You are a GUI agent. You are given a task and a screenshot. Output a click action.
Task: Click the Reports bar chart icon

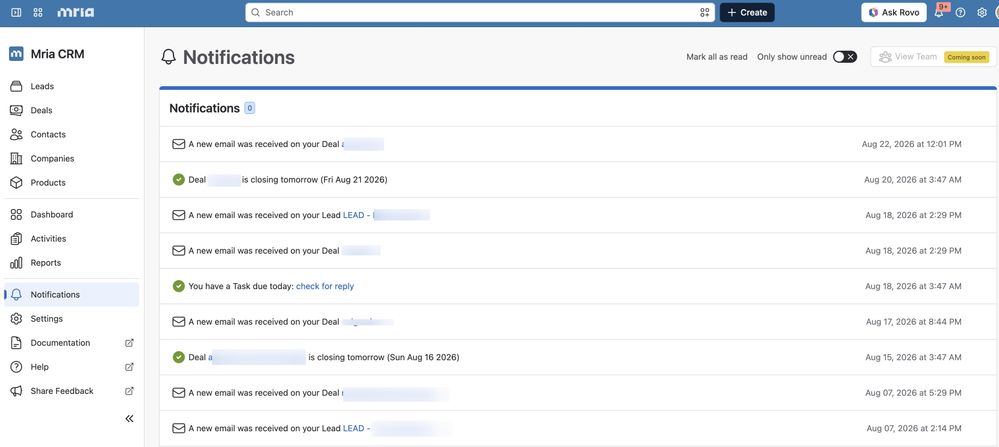coord(17,263)
